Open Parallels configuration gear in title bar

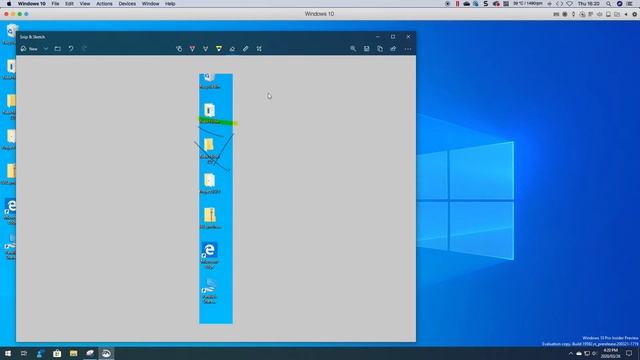(x=635, y=14)
